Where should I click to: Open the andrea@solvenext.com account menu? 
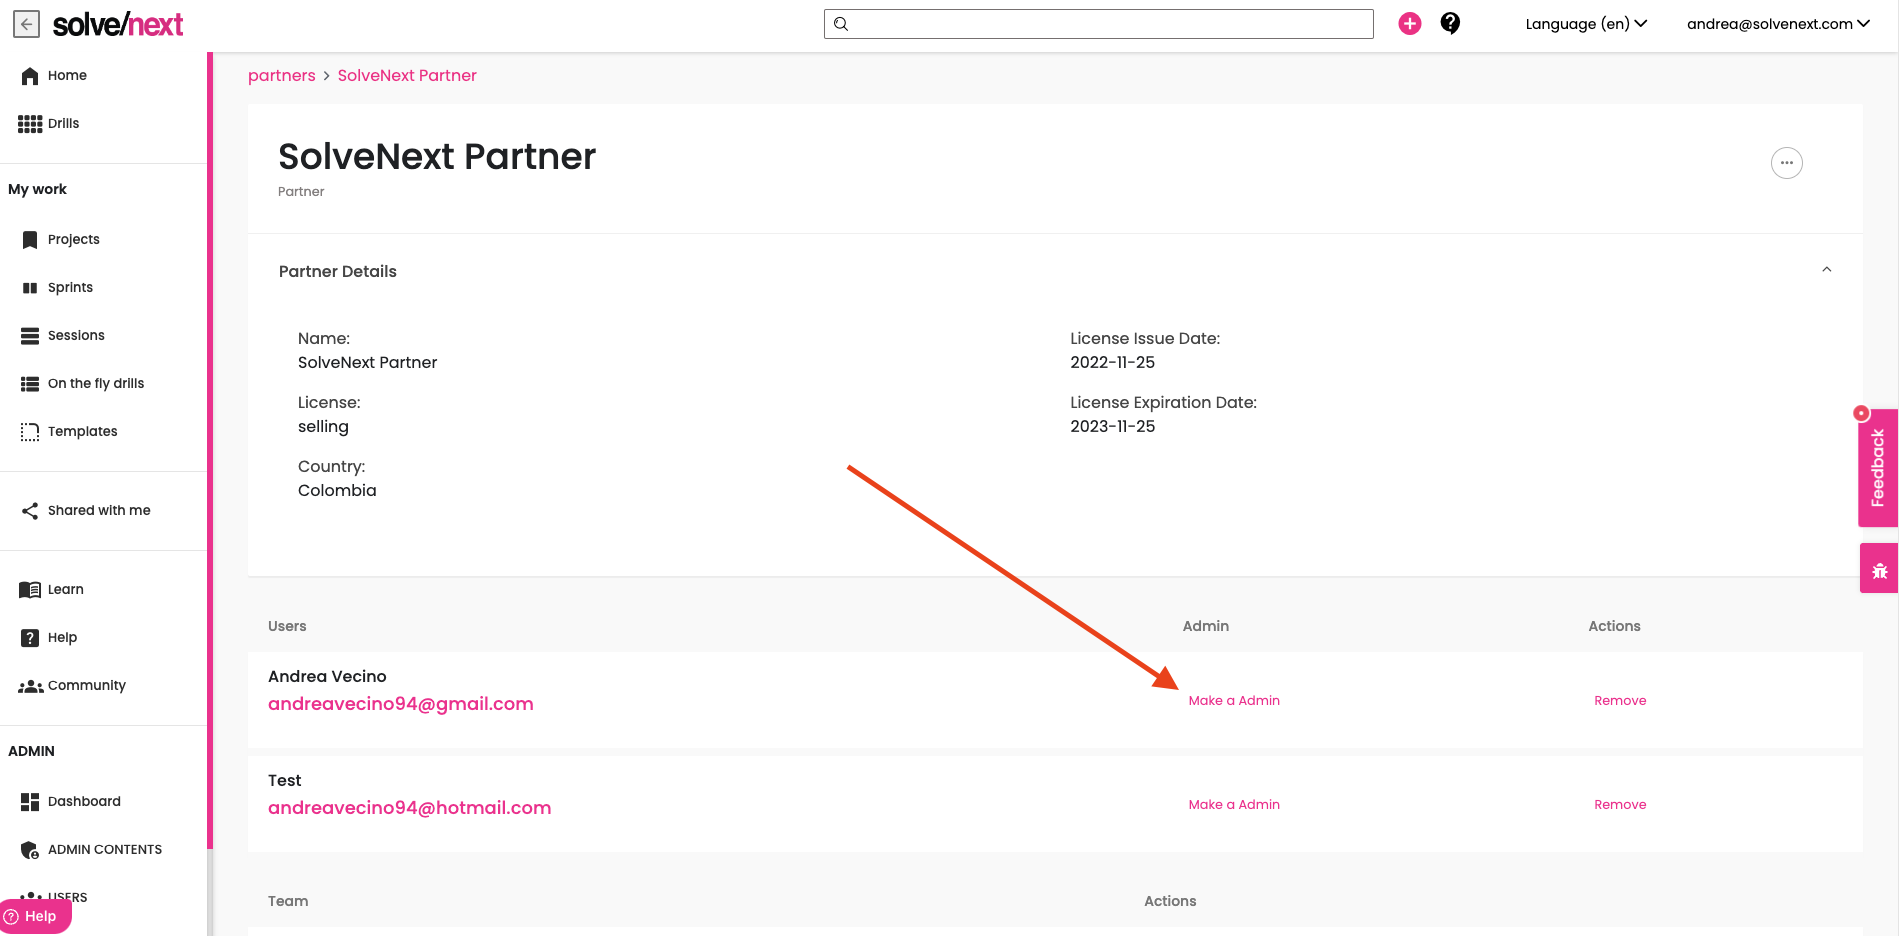point(1778,24)
